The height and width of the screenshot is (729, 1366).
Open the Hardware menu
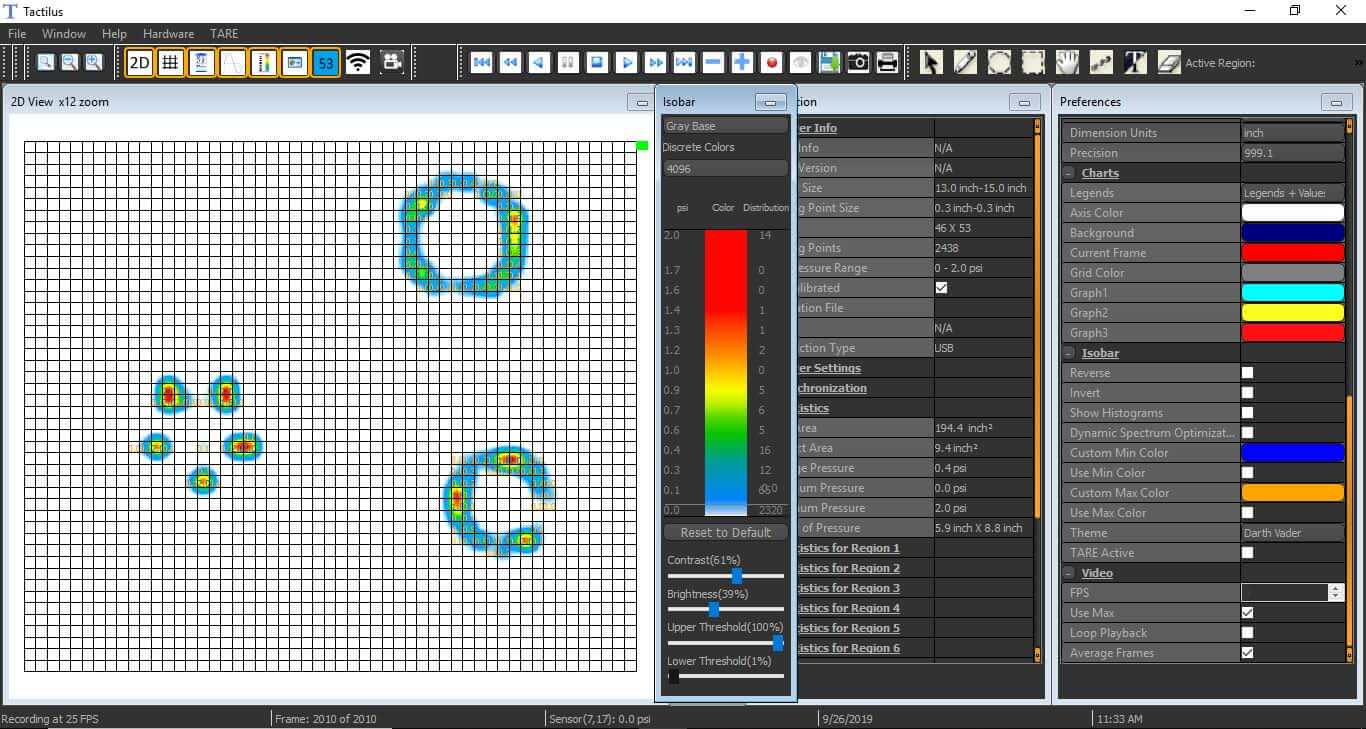(168, 34)
